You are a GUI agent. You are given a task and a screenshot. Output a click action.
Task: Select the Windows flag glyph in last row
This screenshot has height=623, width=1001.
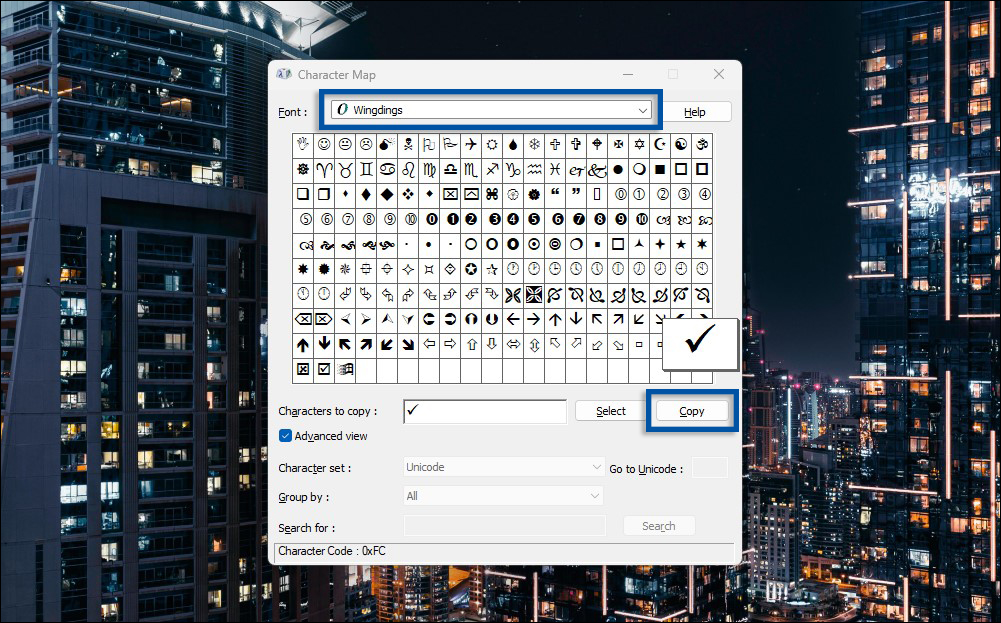coord(345,370)
